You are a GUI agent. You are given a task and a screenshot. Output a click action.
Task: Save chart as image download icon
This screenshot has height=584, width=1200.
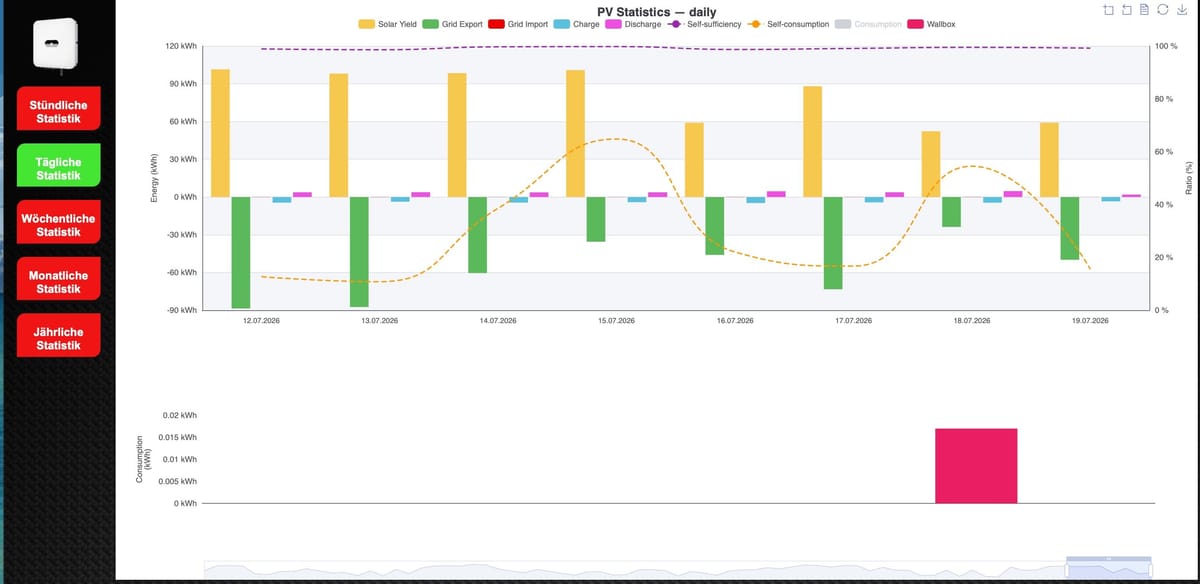tap(1182, 10)
